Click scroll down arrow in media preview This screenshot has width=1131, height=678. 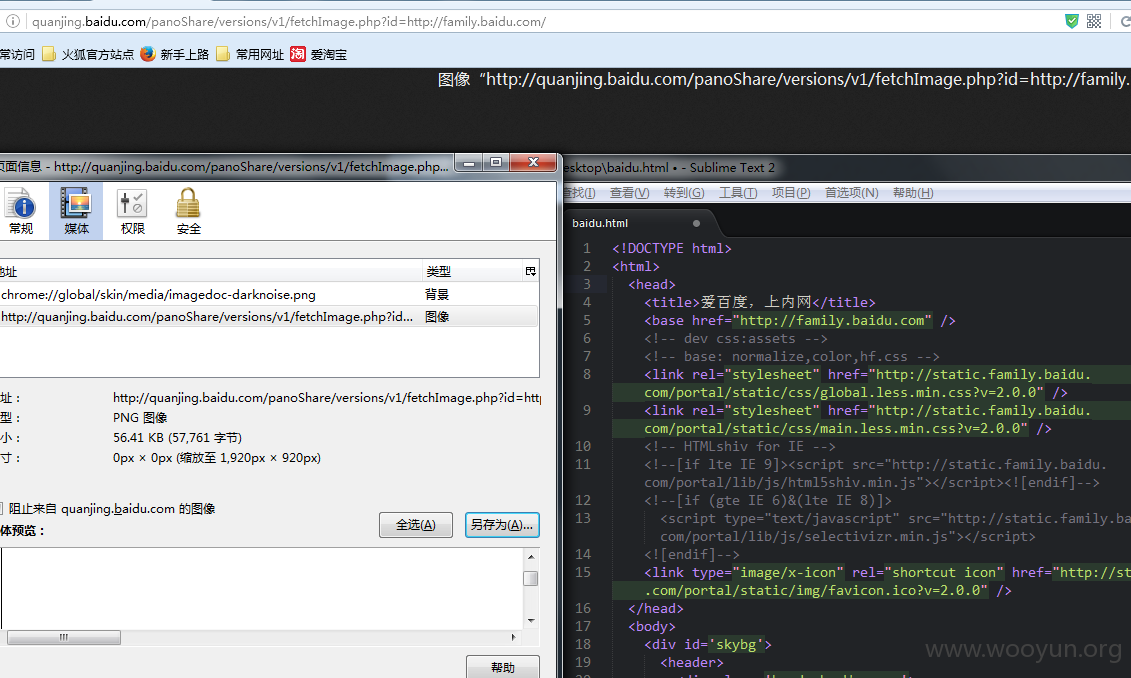tap(531, 620)
